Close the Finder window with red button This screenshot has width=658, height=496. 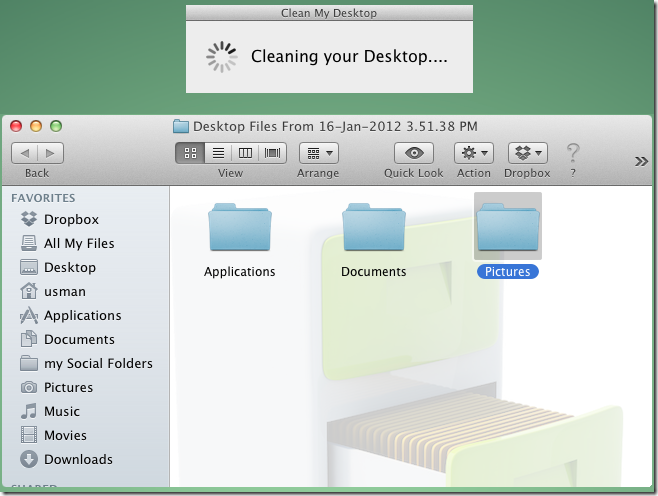[16, 126]
